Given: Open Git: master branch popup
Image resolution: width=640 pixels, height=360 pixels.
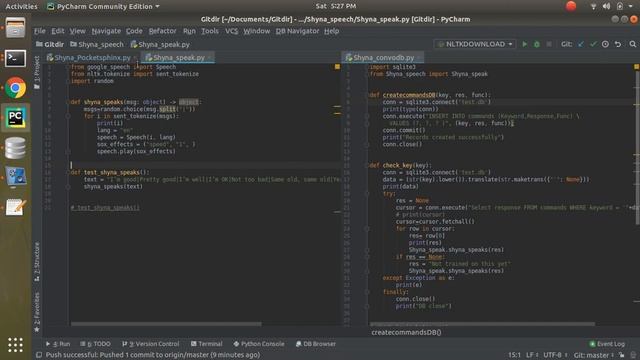Looking at the screenshot, I should [x=593, y=355].
